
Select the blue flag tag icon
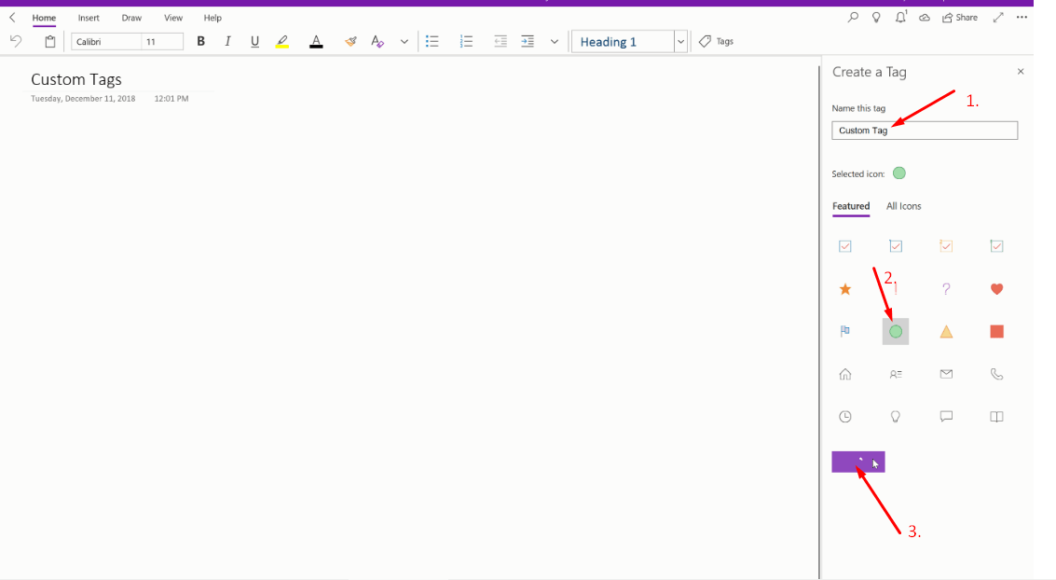click(845, 331)
